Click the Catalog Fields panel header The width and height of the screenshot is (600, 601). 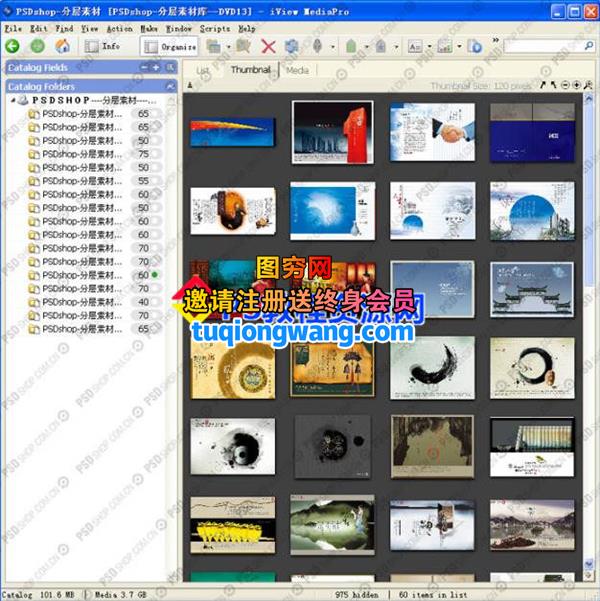[x=92, y=68]
